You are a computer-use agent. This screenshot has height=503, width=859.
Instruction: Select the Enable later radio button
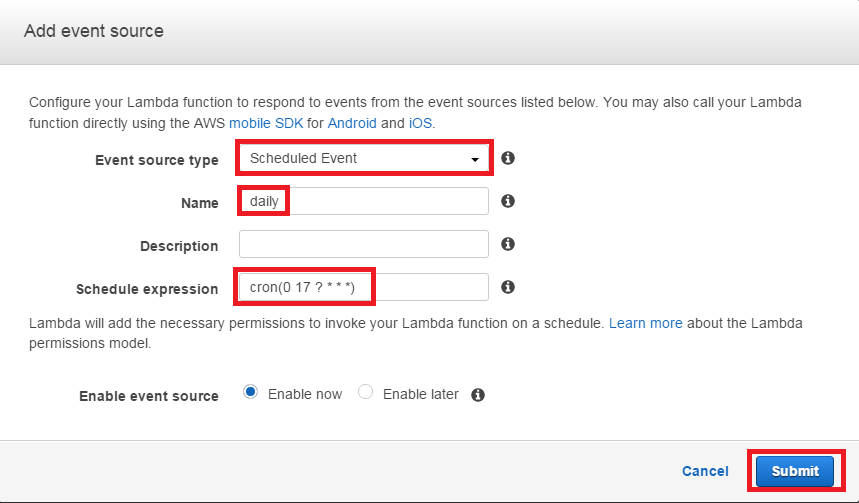(365, 392)
